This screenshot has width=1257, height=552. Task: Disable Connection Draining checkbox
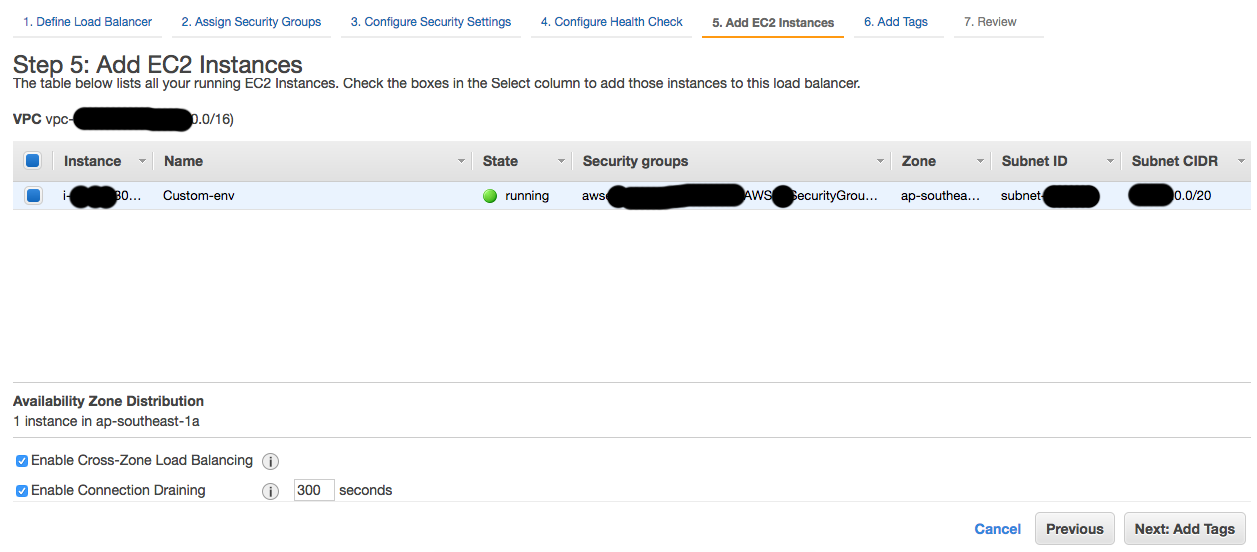pyautogui.click(x=22, y=491)
